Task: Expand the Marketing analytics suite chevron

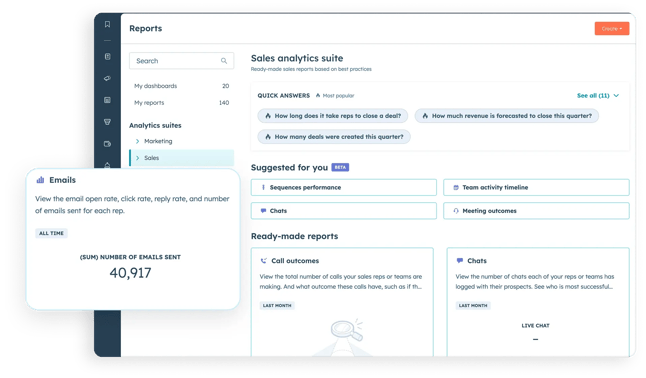Action: pyautogui.click(x=138, y=141)
